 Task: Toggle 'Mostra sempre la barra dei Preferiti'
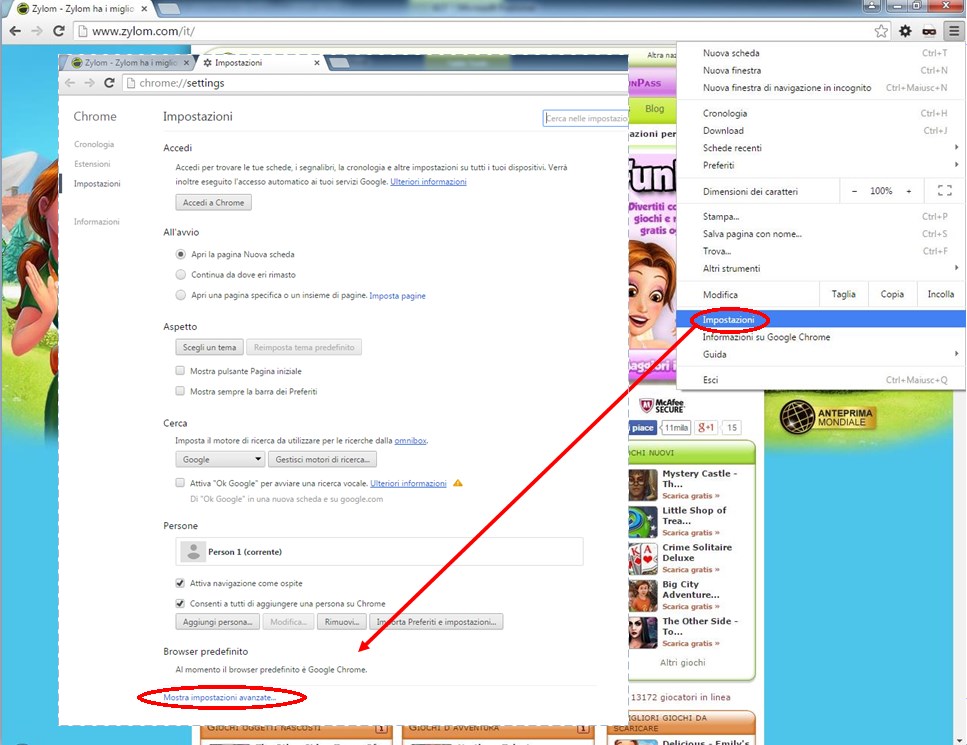(181, 391)
